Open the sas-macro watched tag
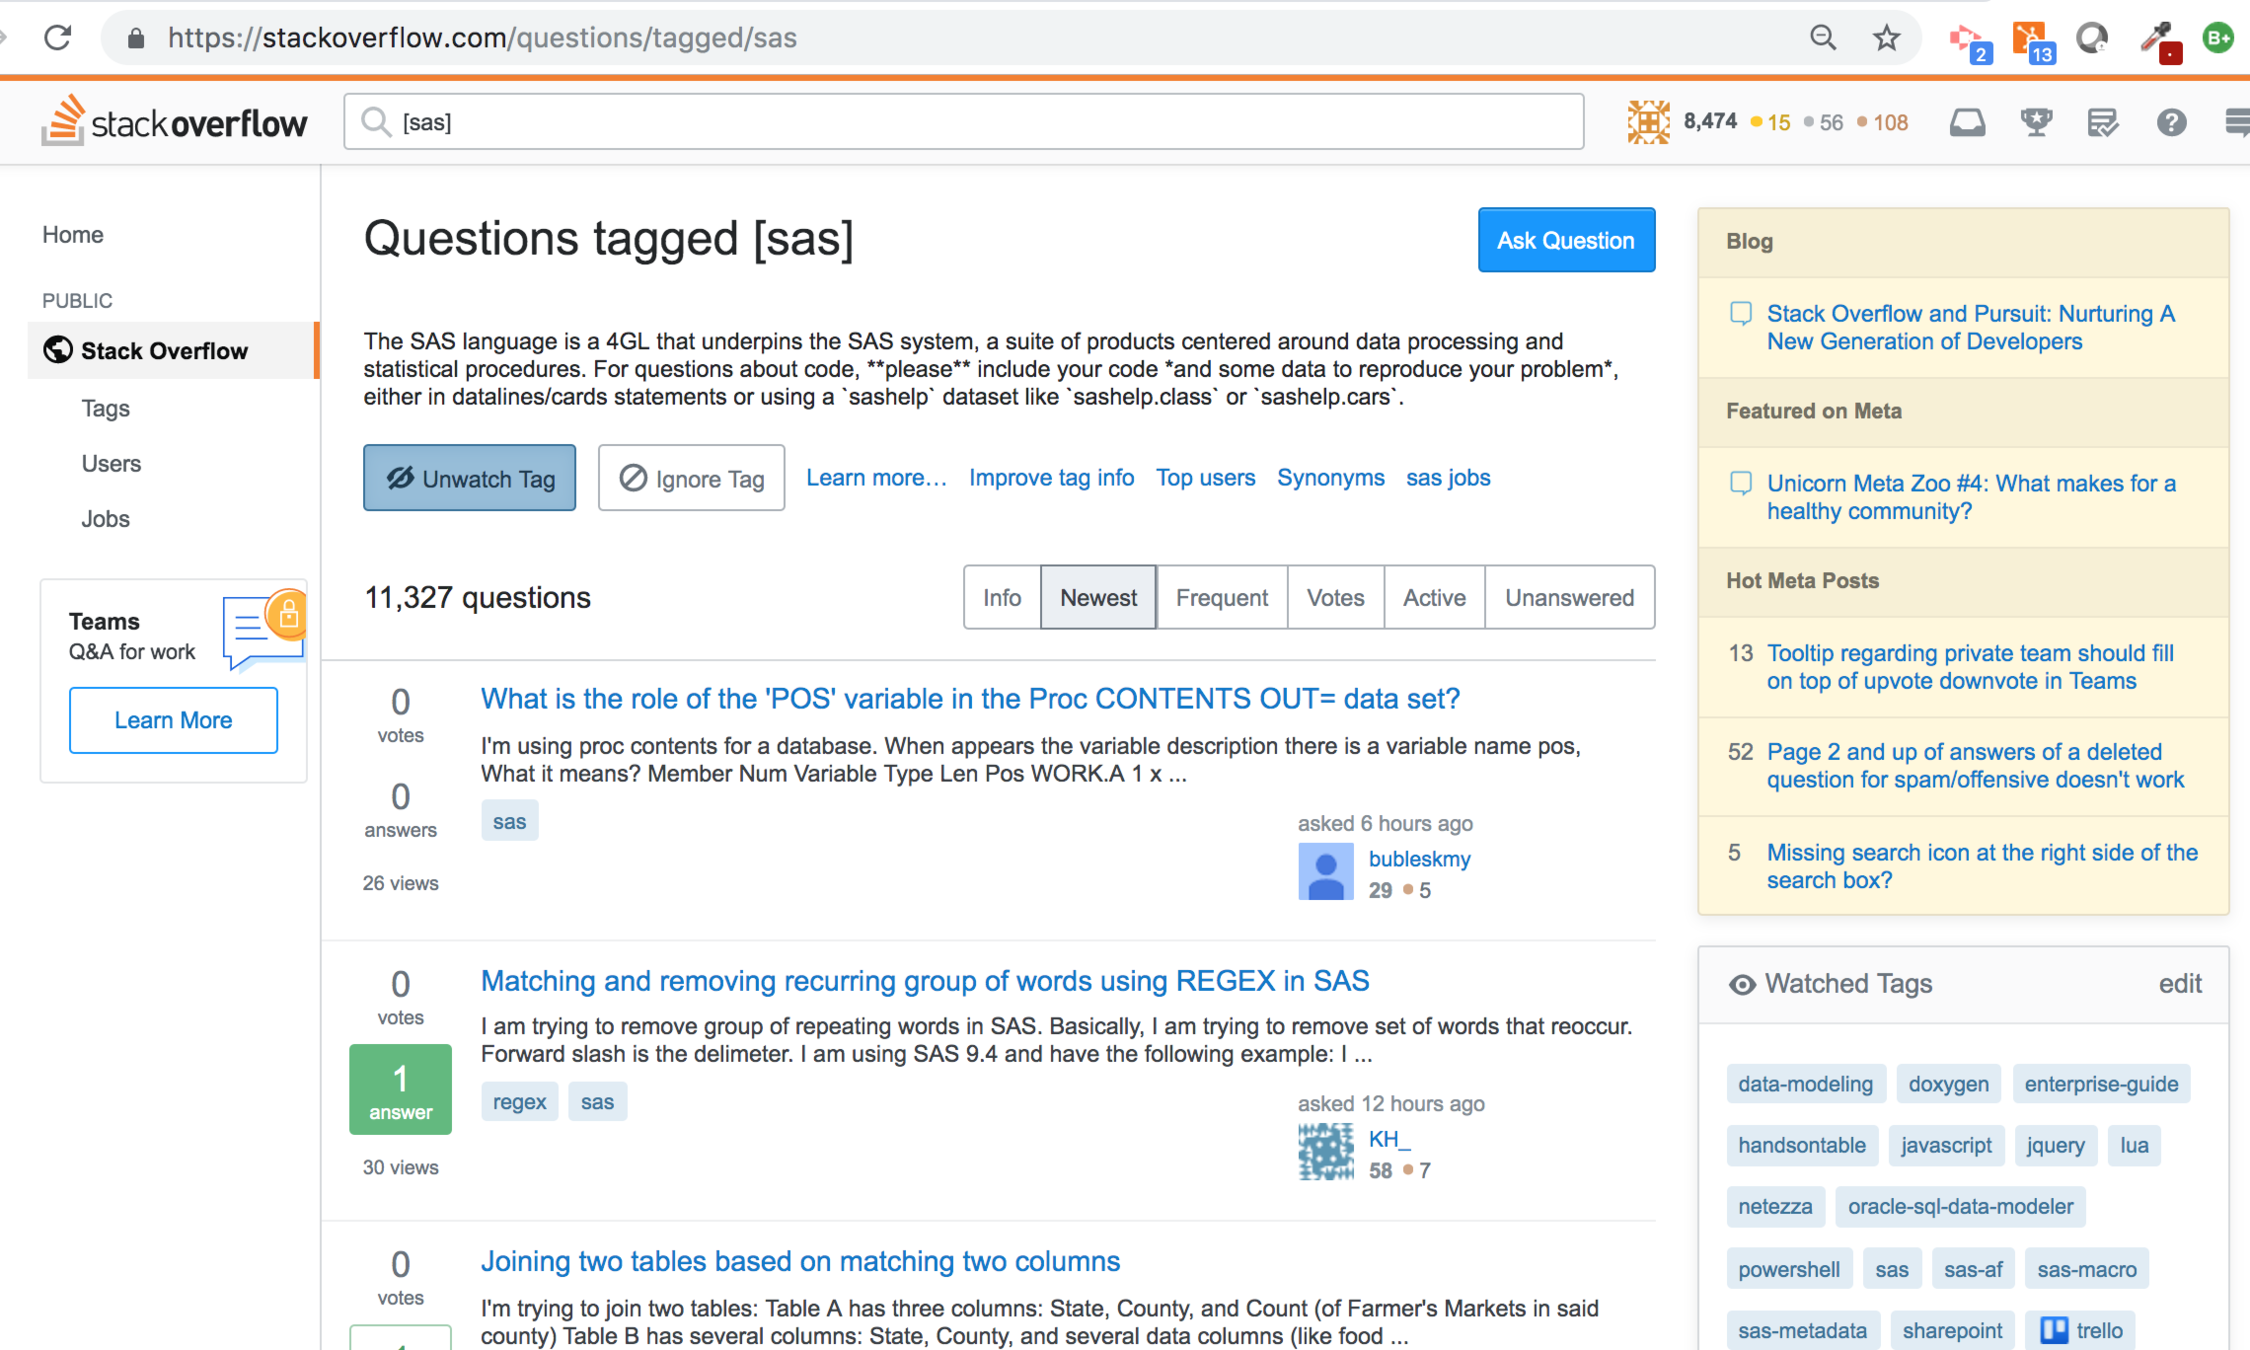The height and width of the screenshot is (1350, 2250). [2086, 1269]
